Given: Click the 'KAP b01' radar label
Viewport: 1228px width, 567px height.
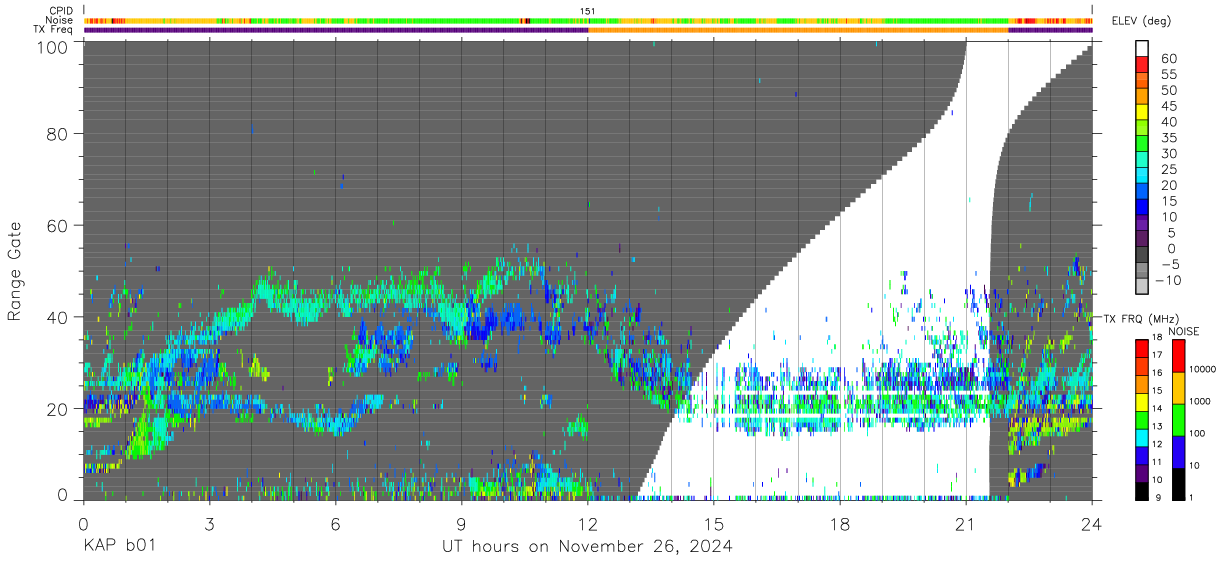Looking at the screenshot, I should (119, 547).
